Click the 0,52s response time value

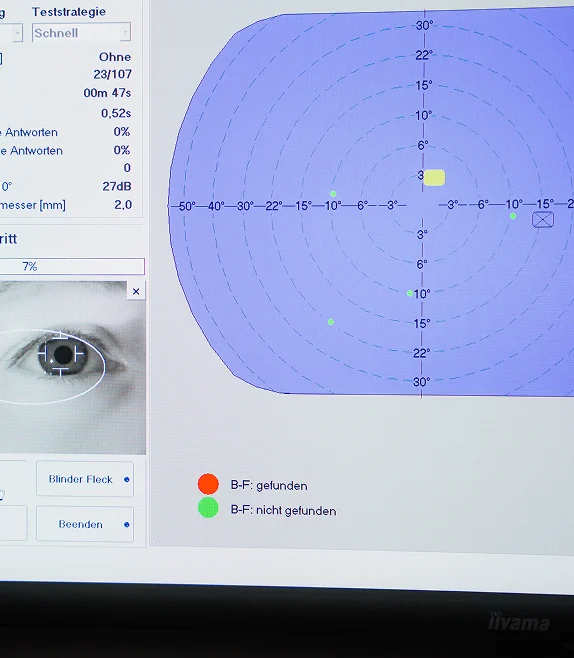click(x=116, y=113)
